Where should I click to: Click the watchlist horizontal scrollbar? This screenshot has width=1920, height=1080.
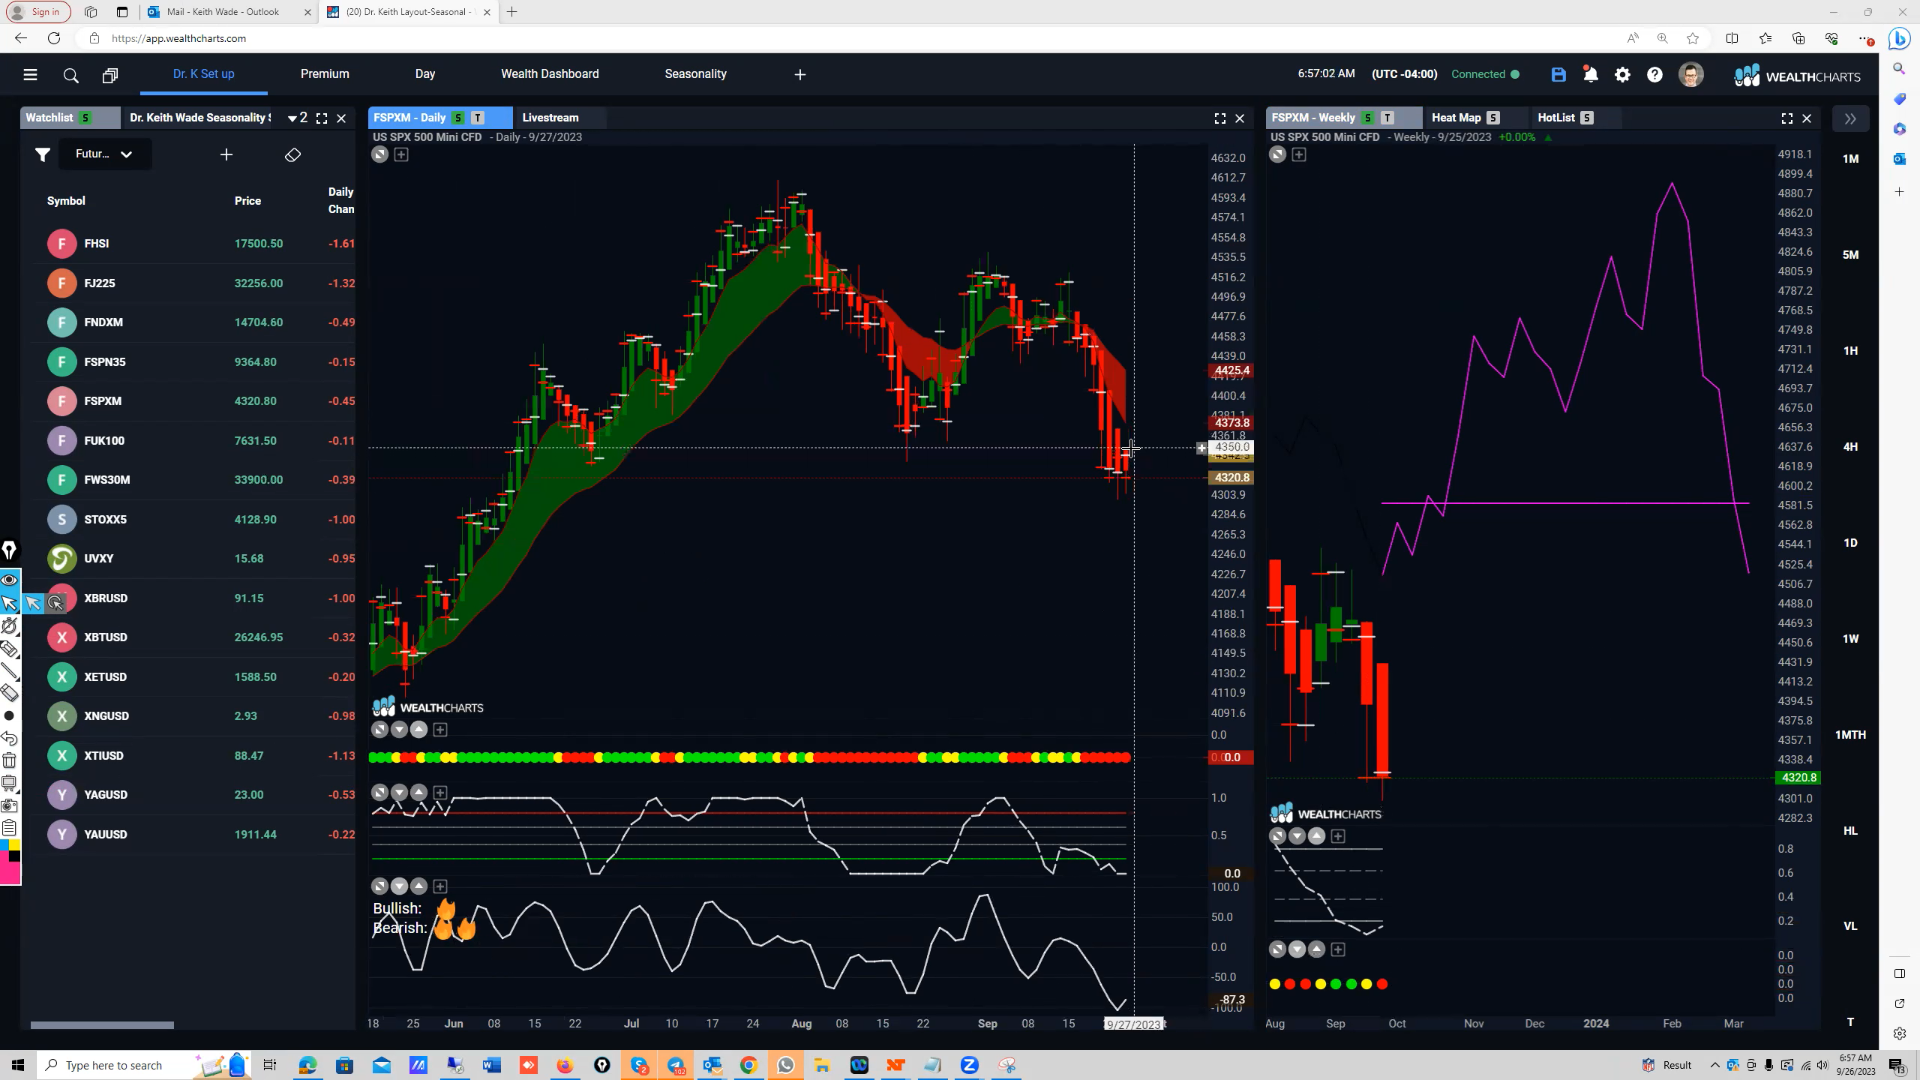pos(102,1025)
